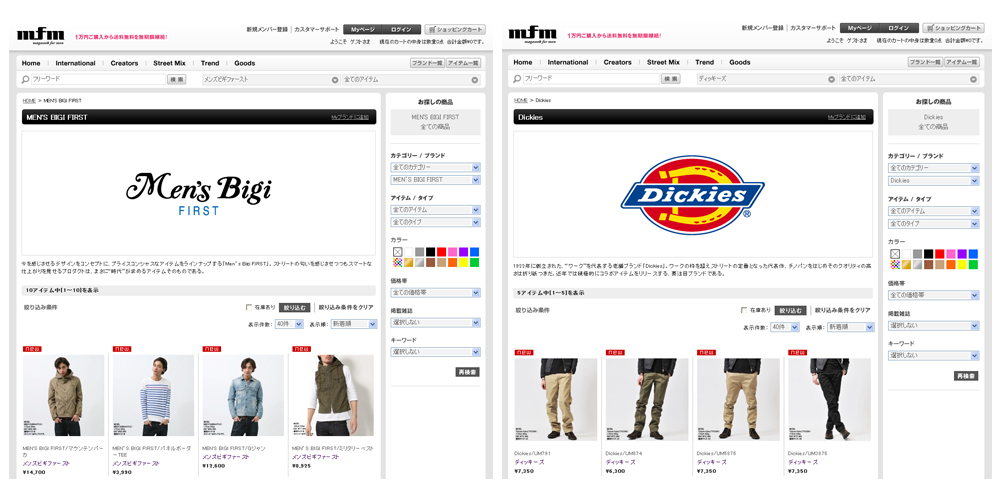This screenshot has width=1000, height=500.
Task: Open the キーワード 選択しない dropdown on Dickies sidebar
Action: point(934,355)
